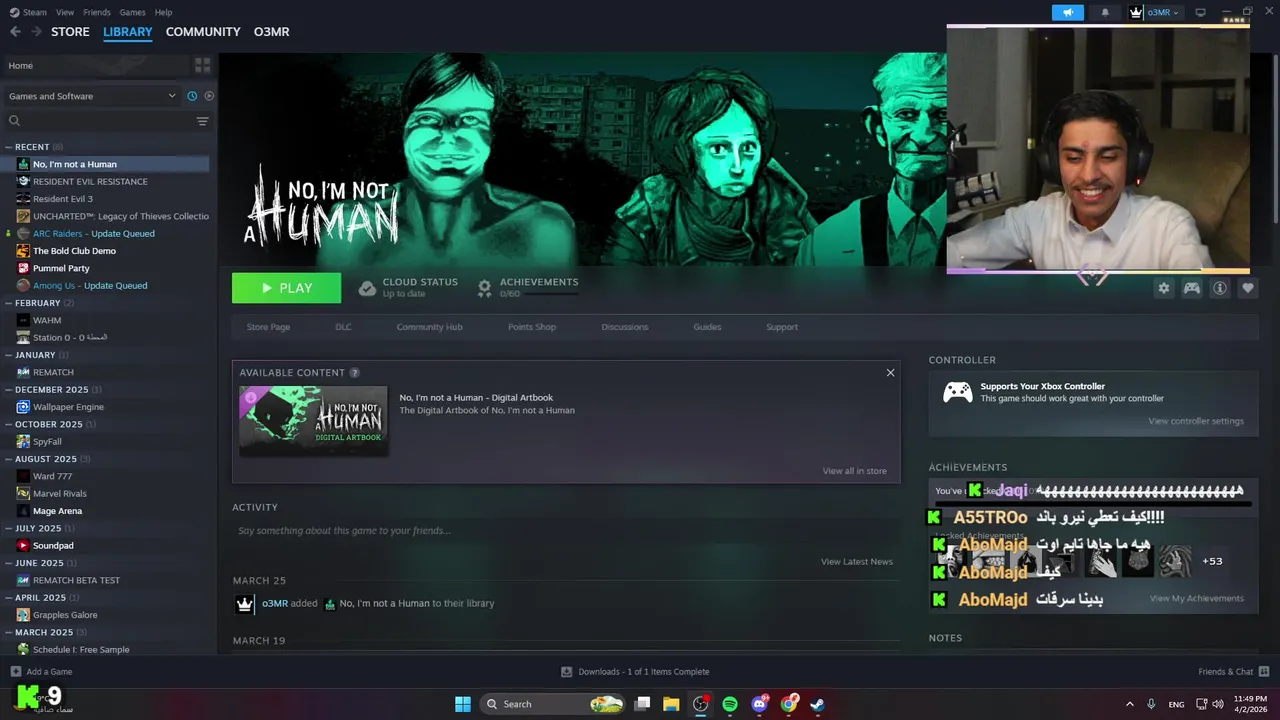This screenshot has width=1280, height=720.
Task: Open the O3MR profile tab
Action: (x=271, y=32)
